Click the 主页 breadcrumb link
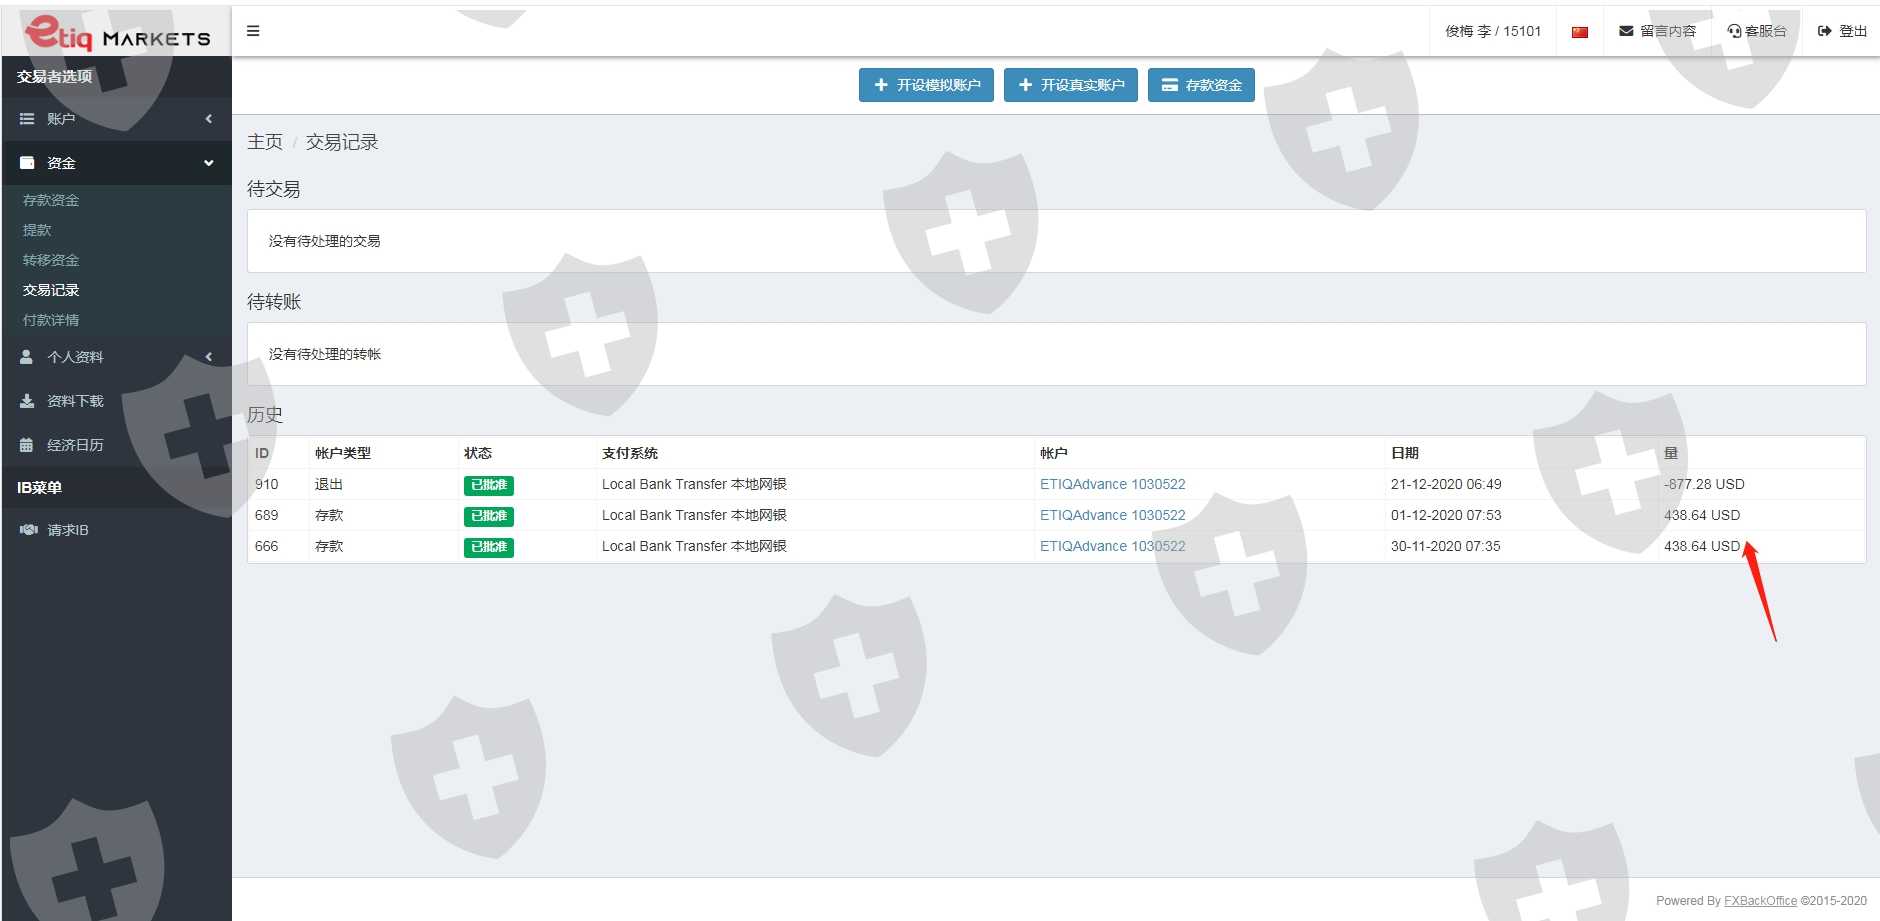 click(x=265, y=142)
